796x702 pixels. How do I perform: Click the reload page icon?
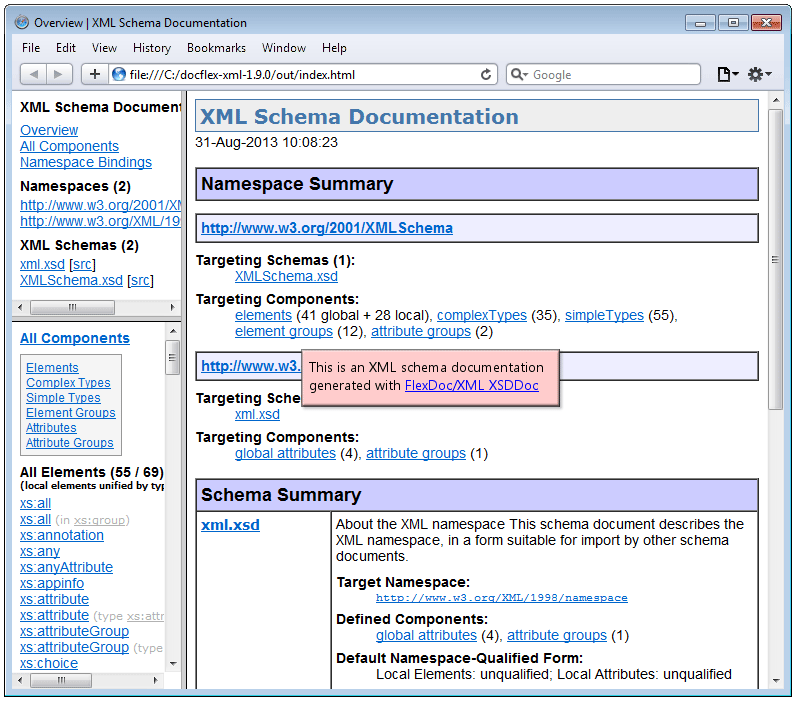point(487,74)
